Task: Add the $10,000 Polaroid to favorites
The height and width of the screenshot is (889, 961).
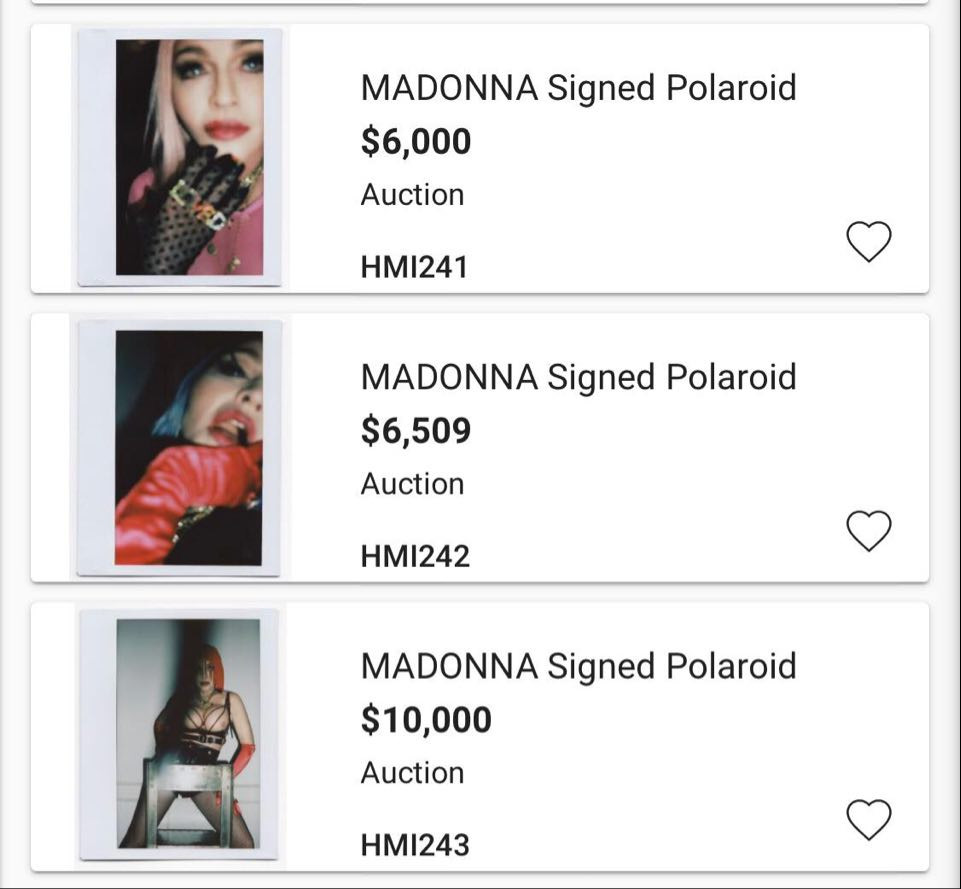Action: click(868, 820)
